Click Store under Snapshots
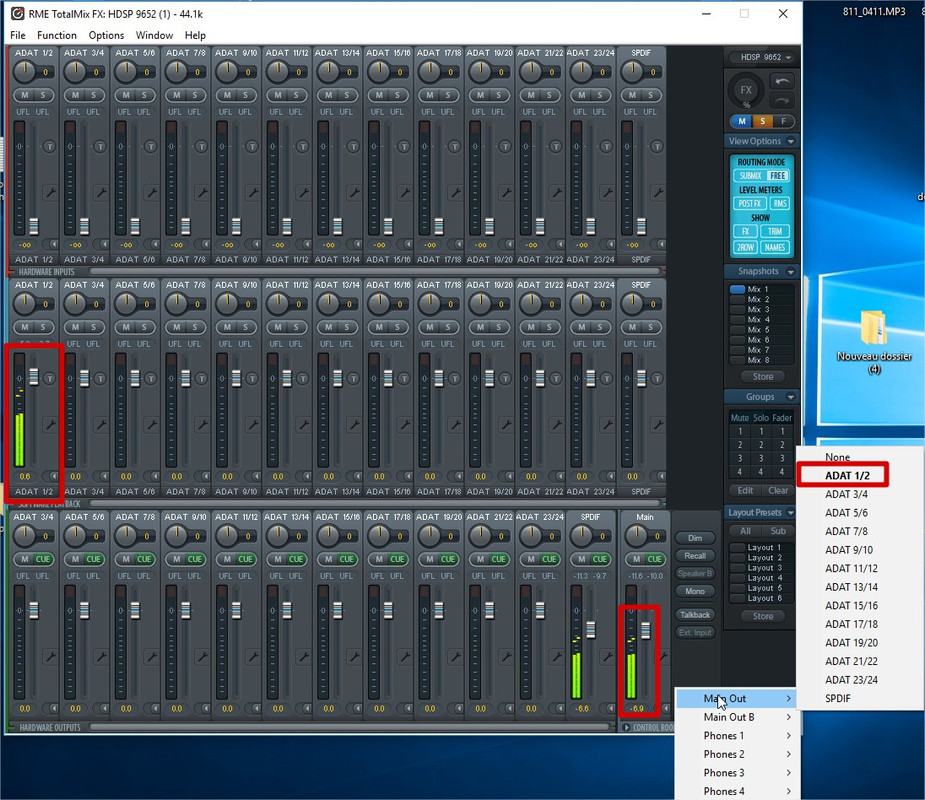Screen dimensions: 925x800 pos(762,376)
